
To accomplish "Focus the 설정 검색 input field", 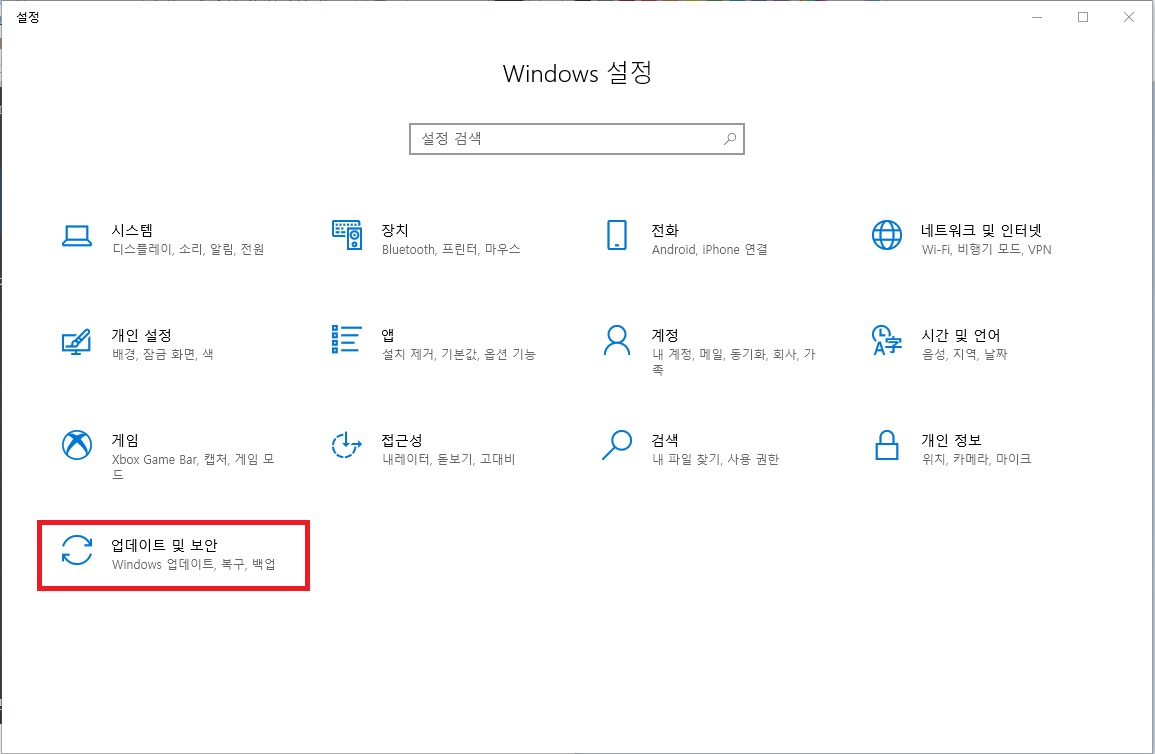I will click(x=577, y=138).
